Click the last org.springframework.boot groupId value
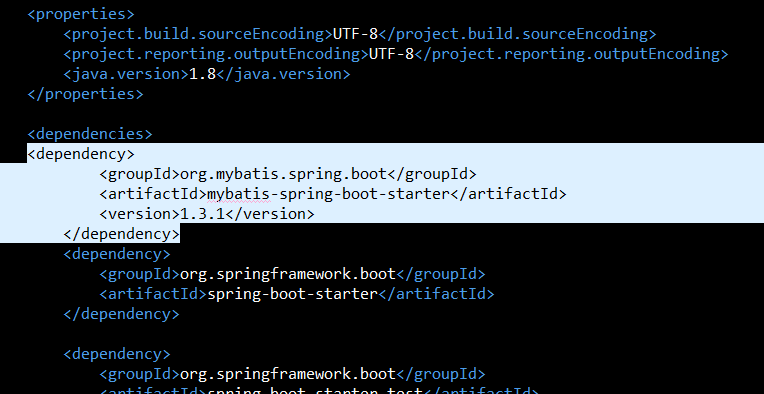This screenshot has height=394, width=764. pyautogui.click(x=287, y=374)
